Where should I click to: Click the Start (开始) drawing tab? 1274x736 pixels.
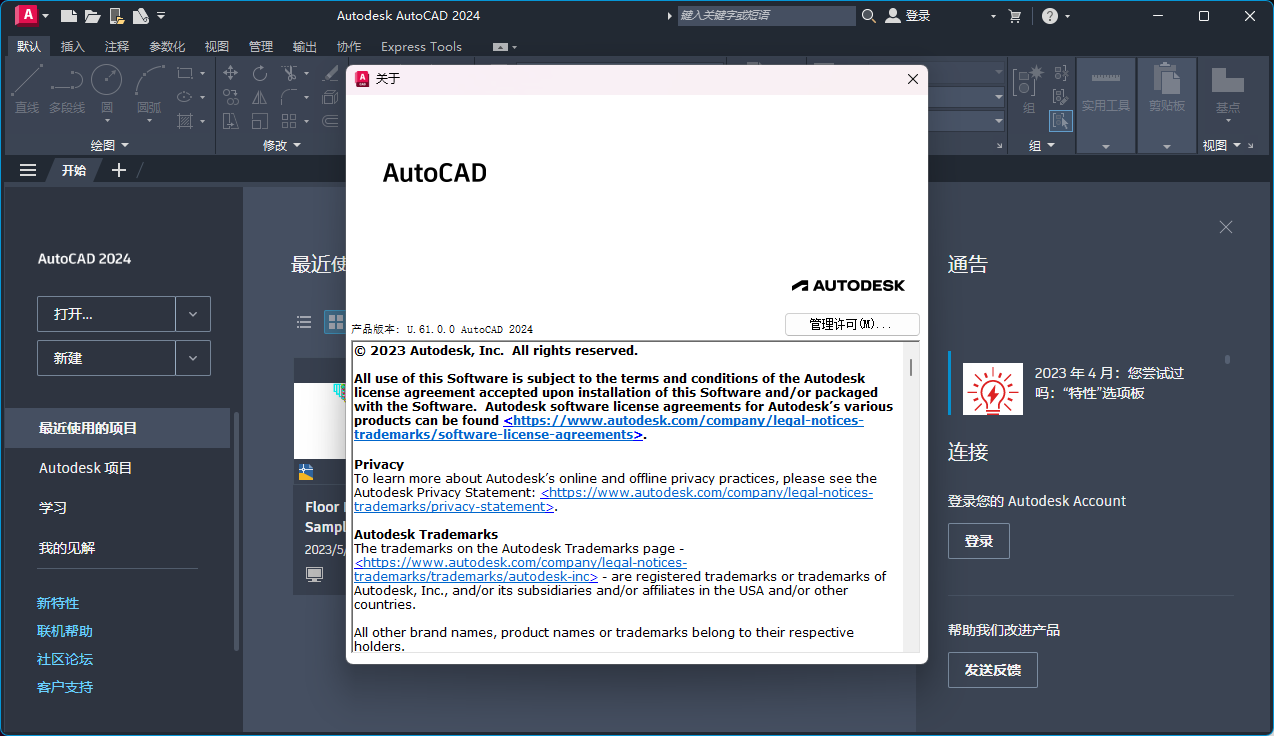tap(74, 170)
